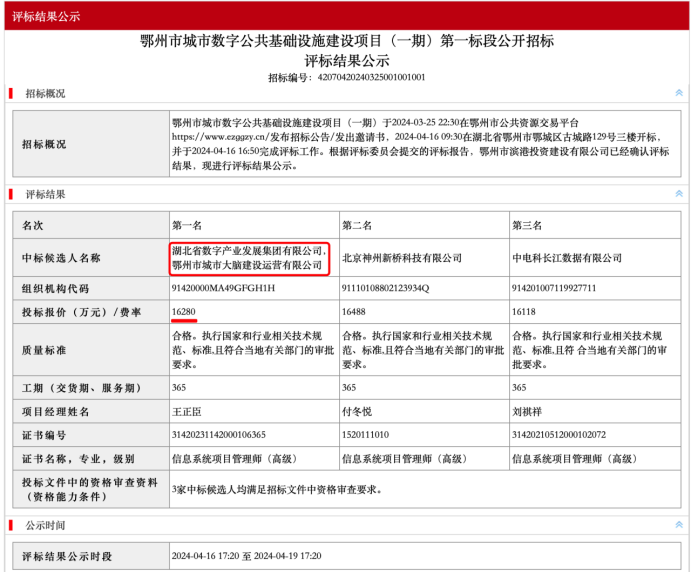Collapse the 评标结果 section chevron
This screenshot has height=572, width=692.
pyautogui.click(x=679, y=194)
